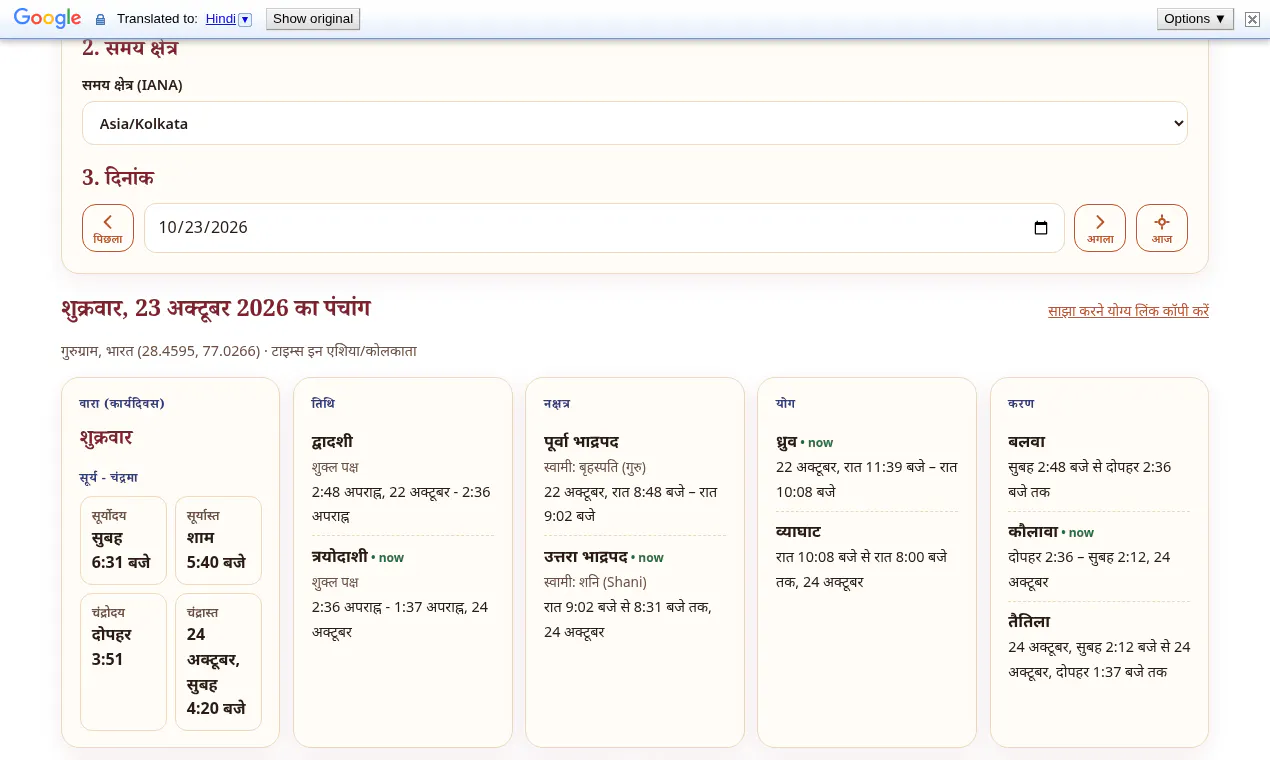Screen dimensions: 1270x760
Task: Click the Hindi language link
Action: (221, 19)
